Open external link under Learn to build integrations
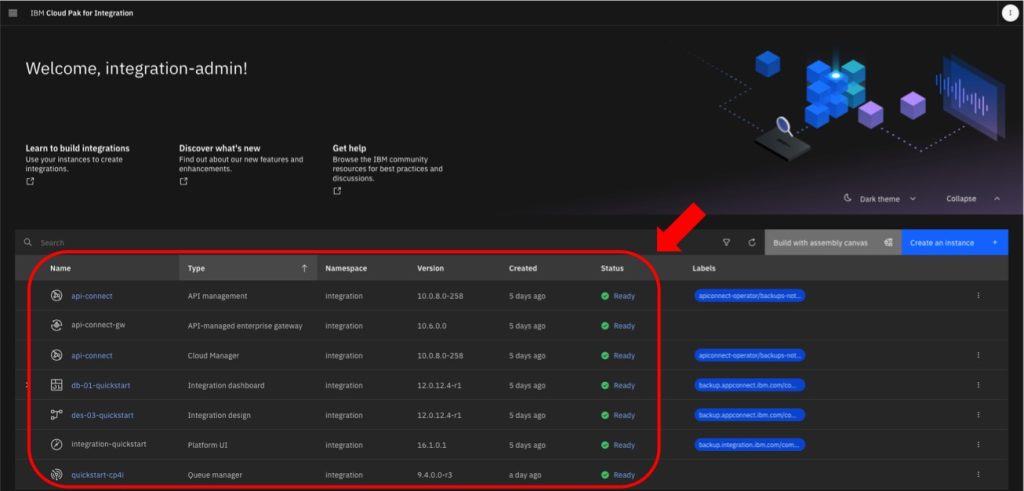Screen dimensions: 1024x491 tap(30, 182)
